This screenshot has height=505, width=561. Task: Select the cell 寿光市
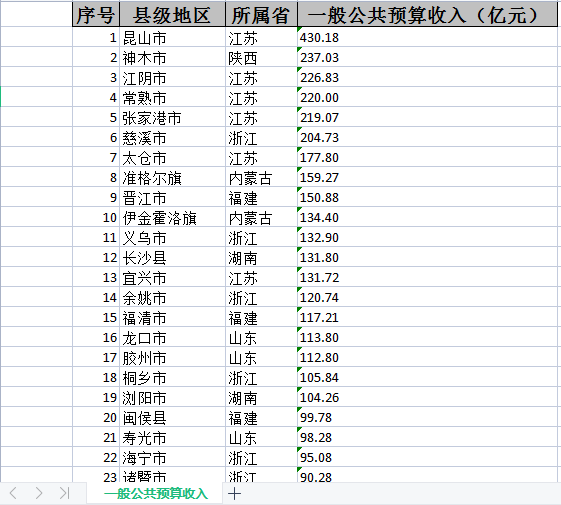tap(172, 438)
